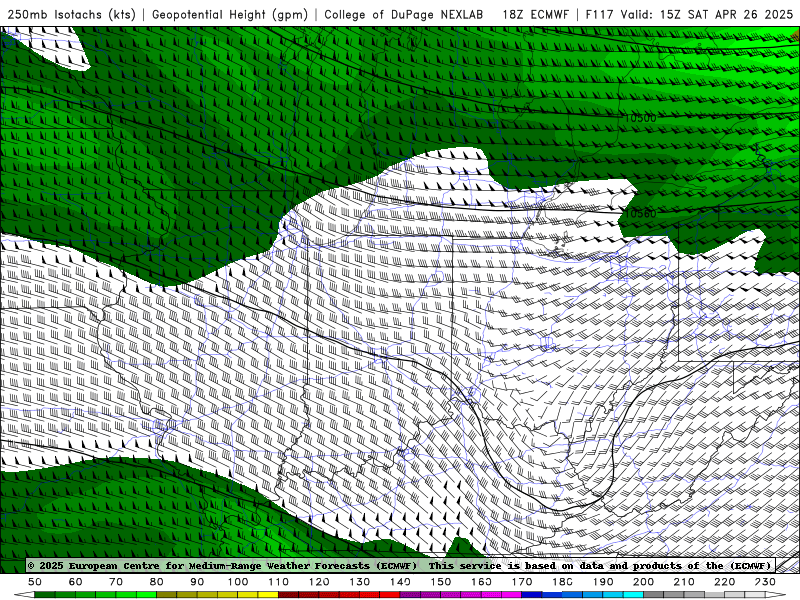Click 'F117 Valid: 15Z SAT APR 26 2025'
The width and height of the screenshot is (800, 600).
pos(689,14)
